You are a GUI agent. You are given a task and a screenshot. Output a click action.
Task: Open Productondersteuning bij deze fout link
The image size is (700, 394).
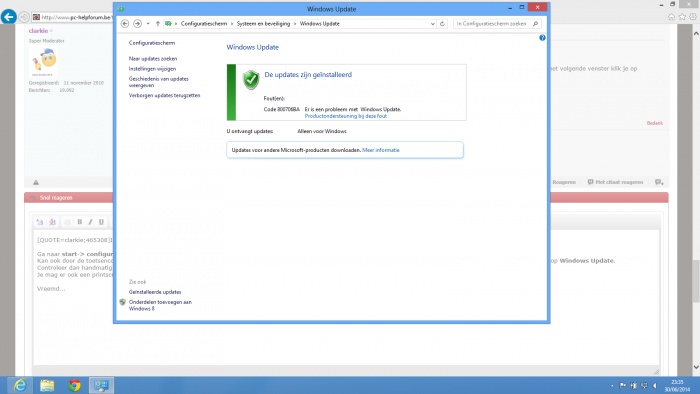coord(346,116)
